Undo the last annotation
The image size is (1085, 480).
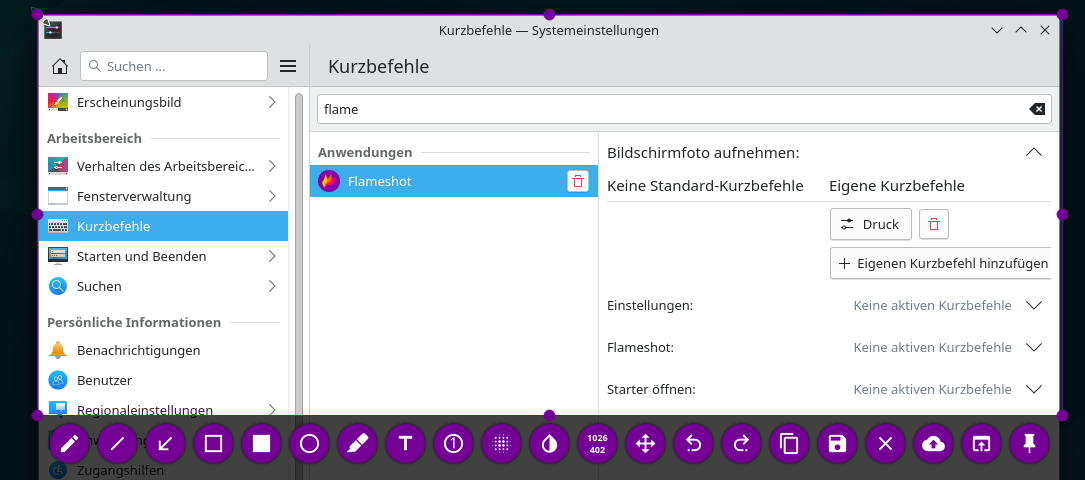click(x=693, y=443)
